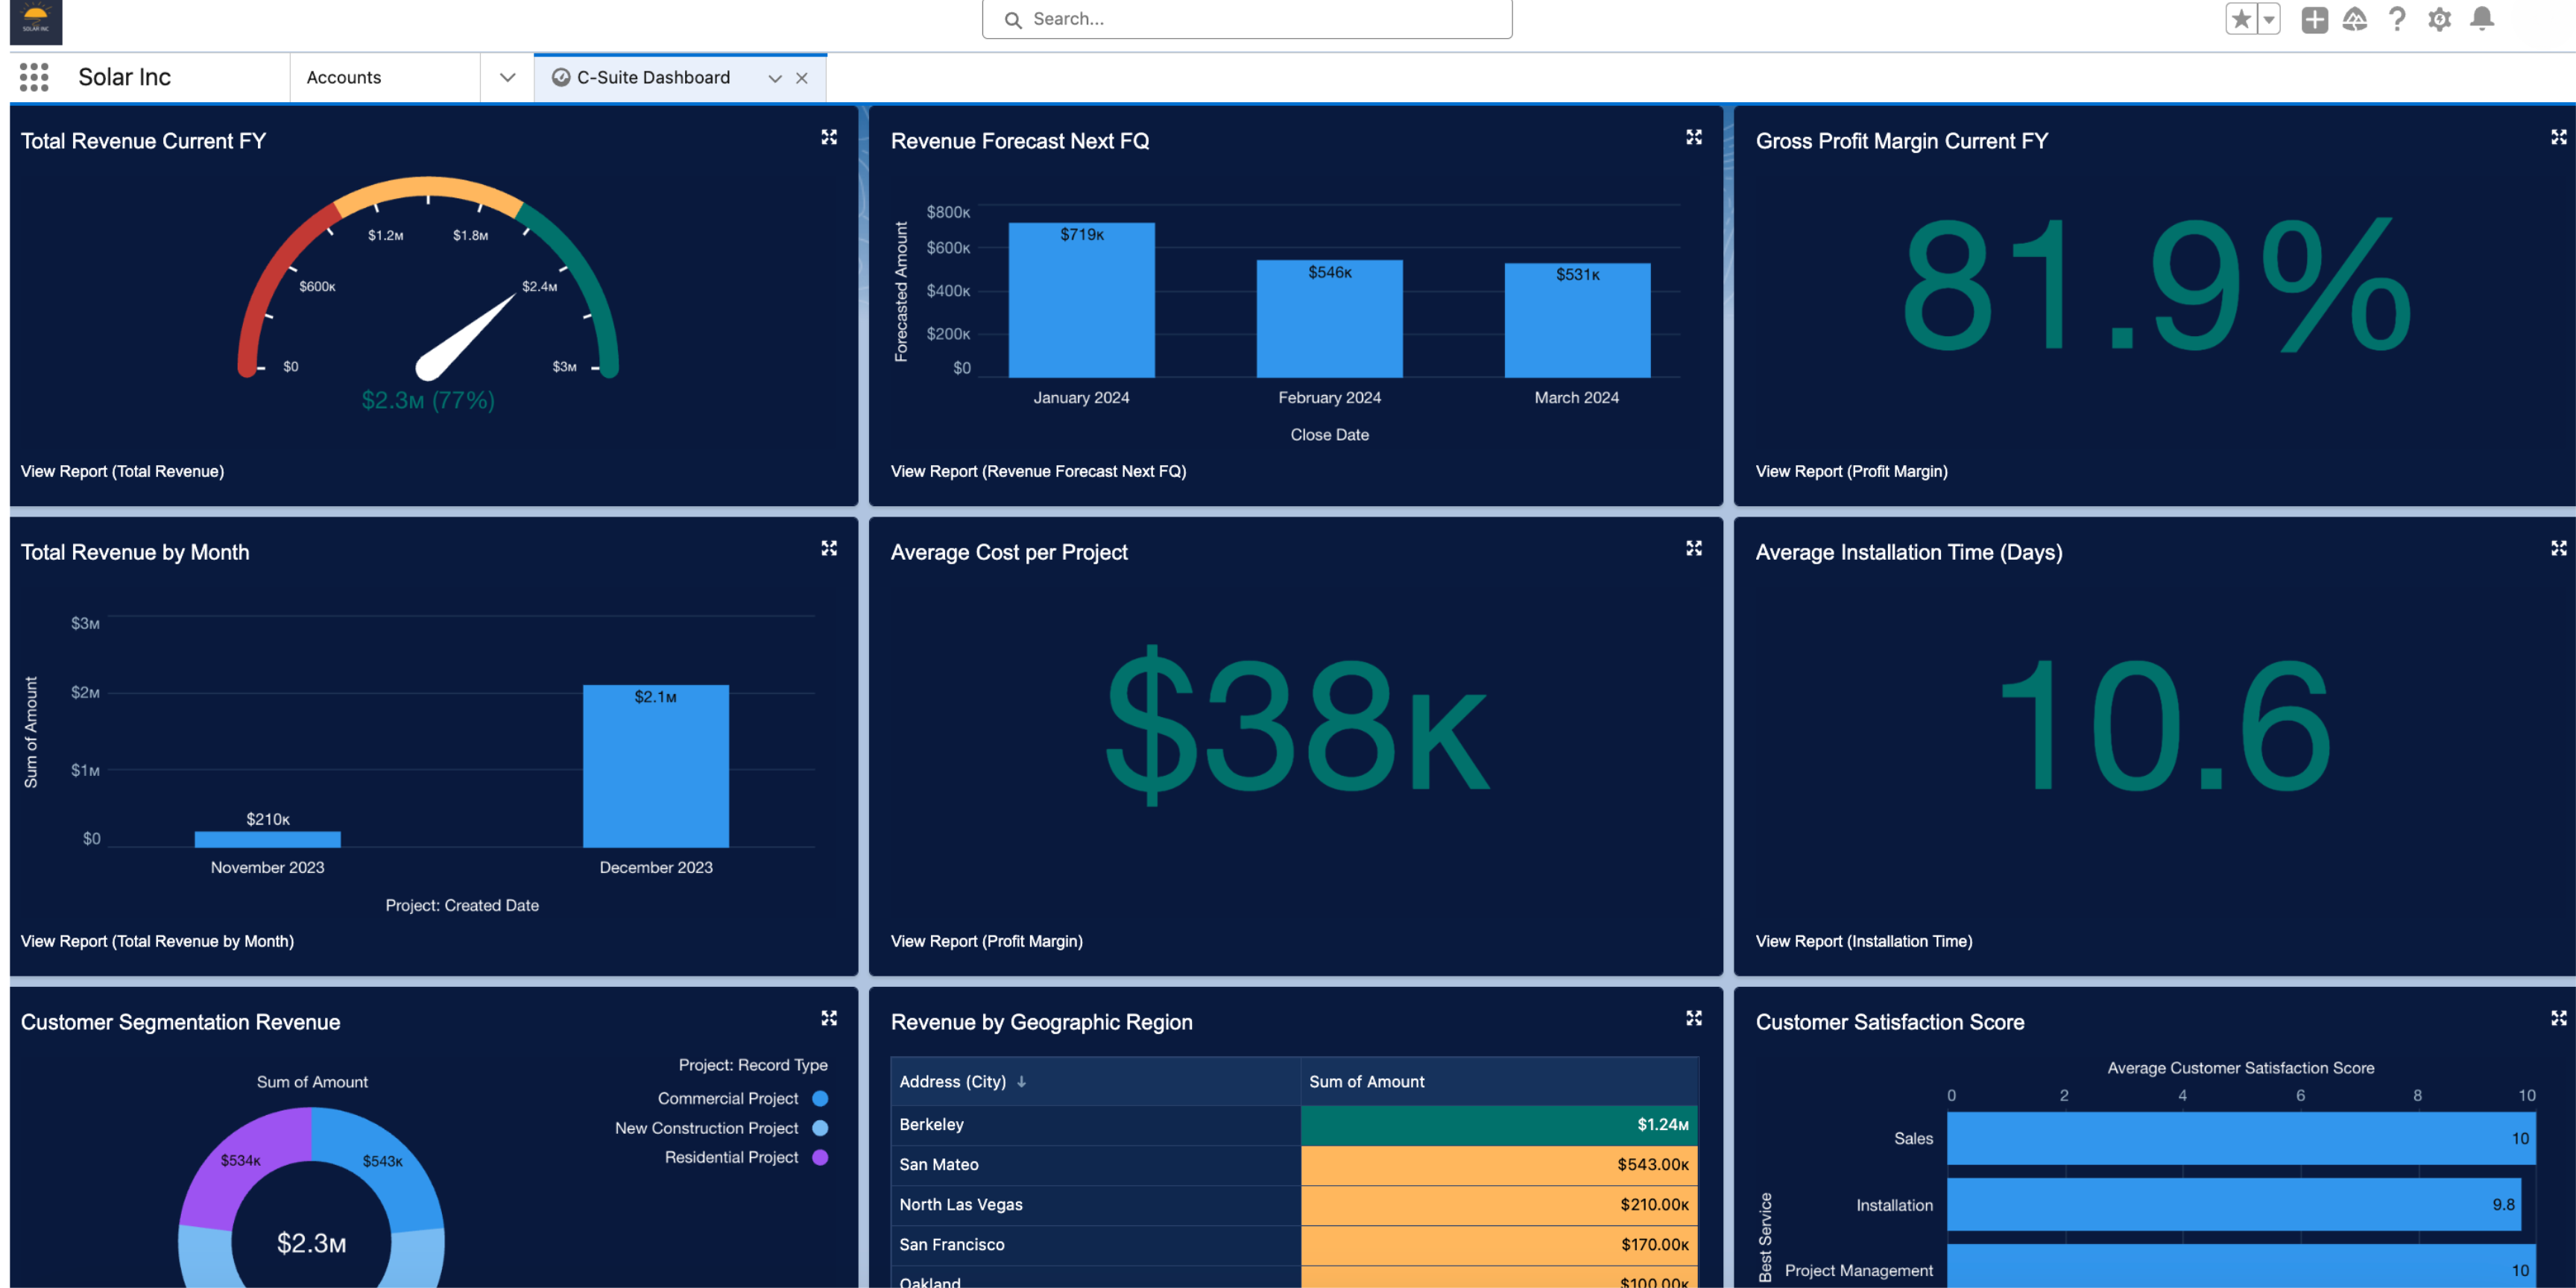2576x1288 pixels.
Task: Open the setup gear icon
Action: tap(2439, 19)
